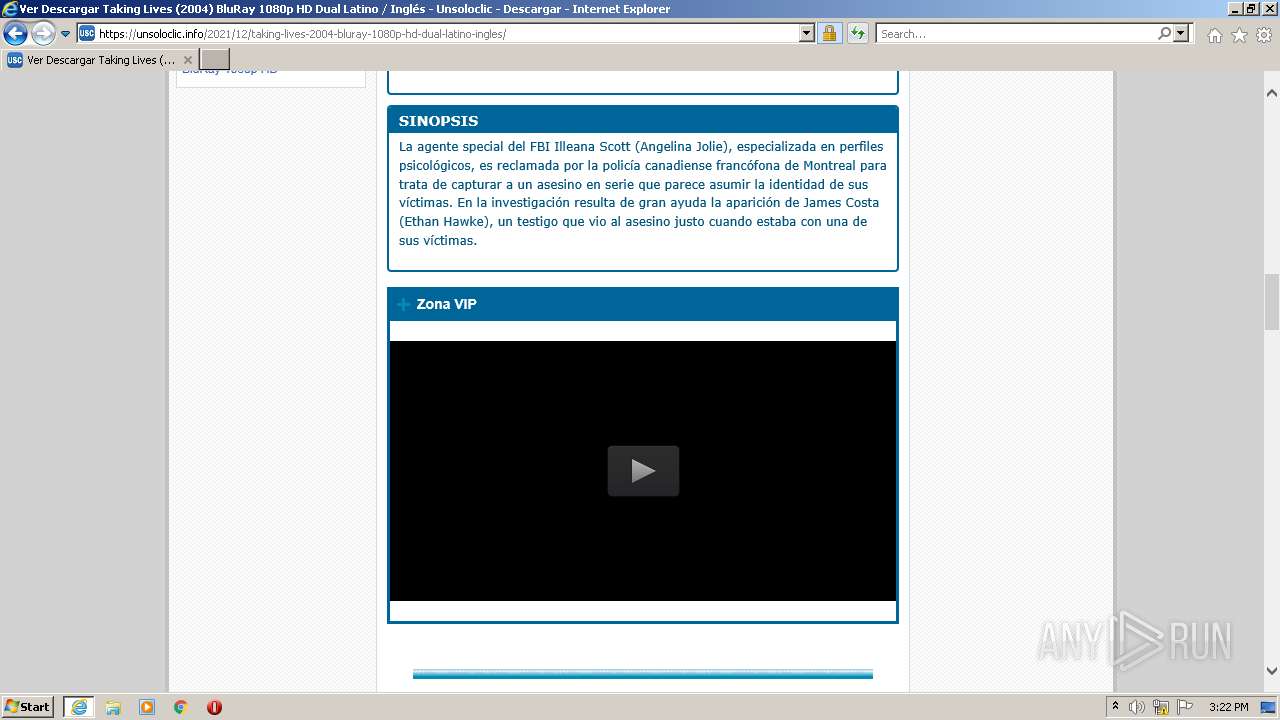Open Favorites star icon
The width and height of the screenshot is (1280, 720).
coord(1239,35)
